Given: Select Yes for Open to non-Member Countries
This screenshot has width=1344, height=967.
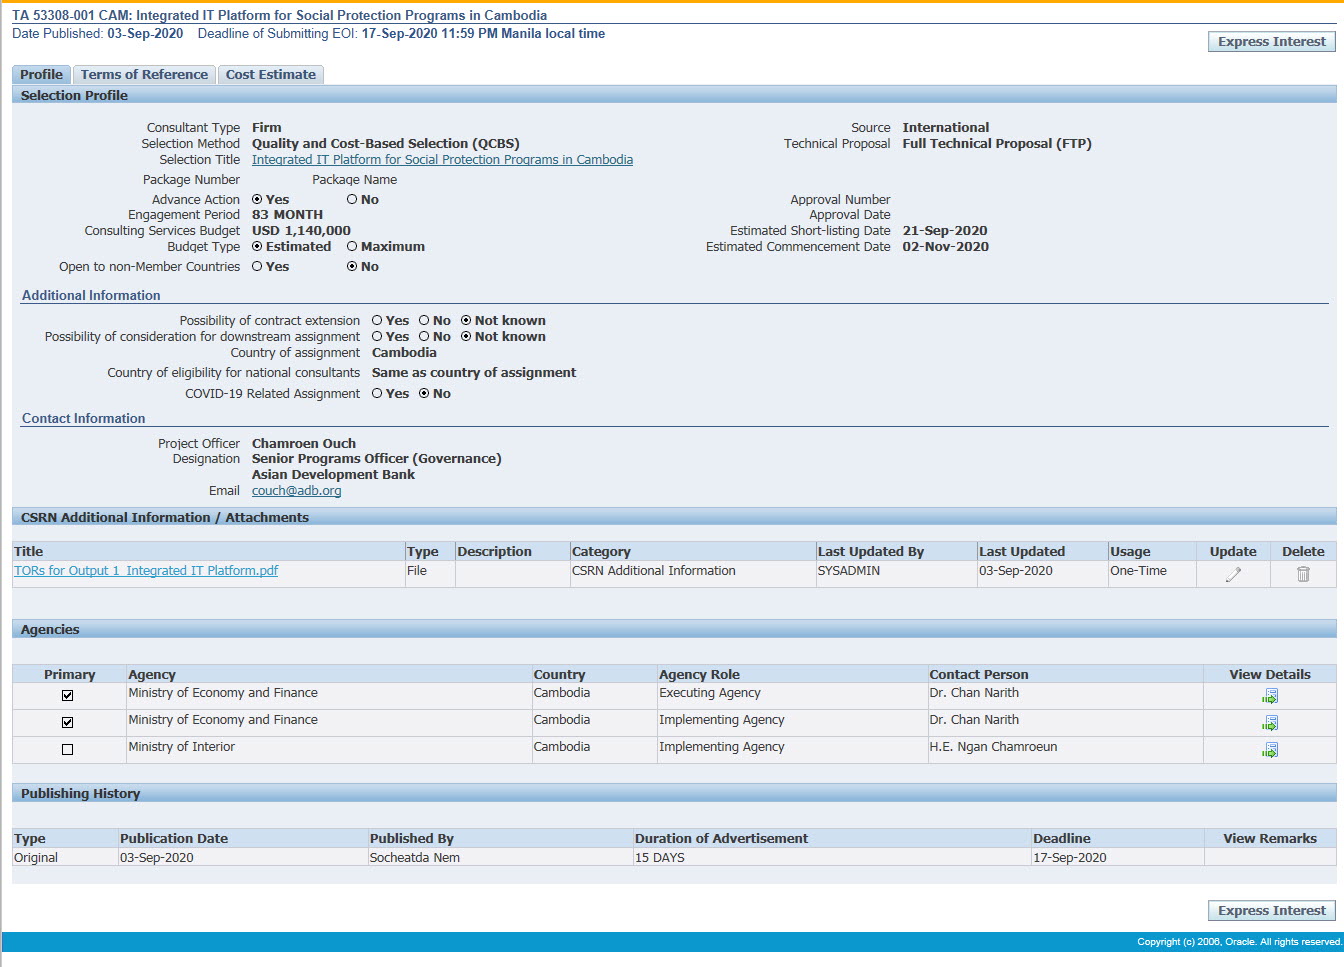Looking at the screenshot, I should click(257, 267).
